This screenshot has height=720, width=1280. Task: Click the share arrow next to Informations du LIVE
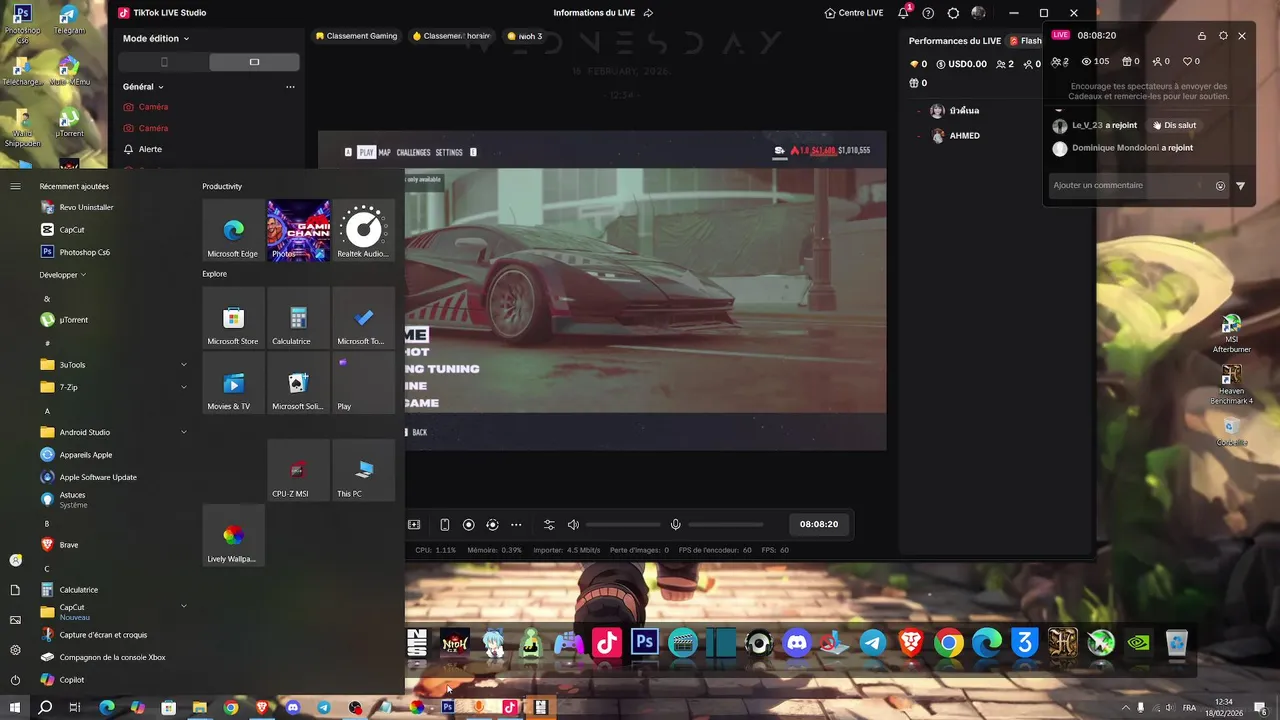[x=648, y=13]
